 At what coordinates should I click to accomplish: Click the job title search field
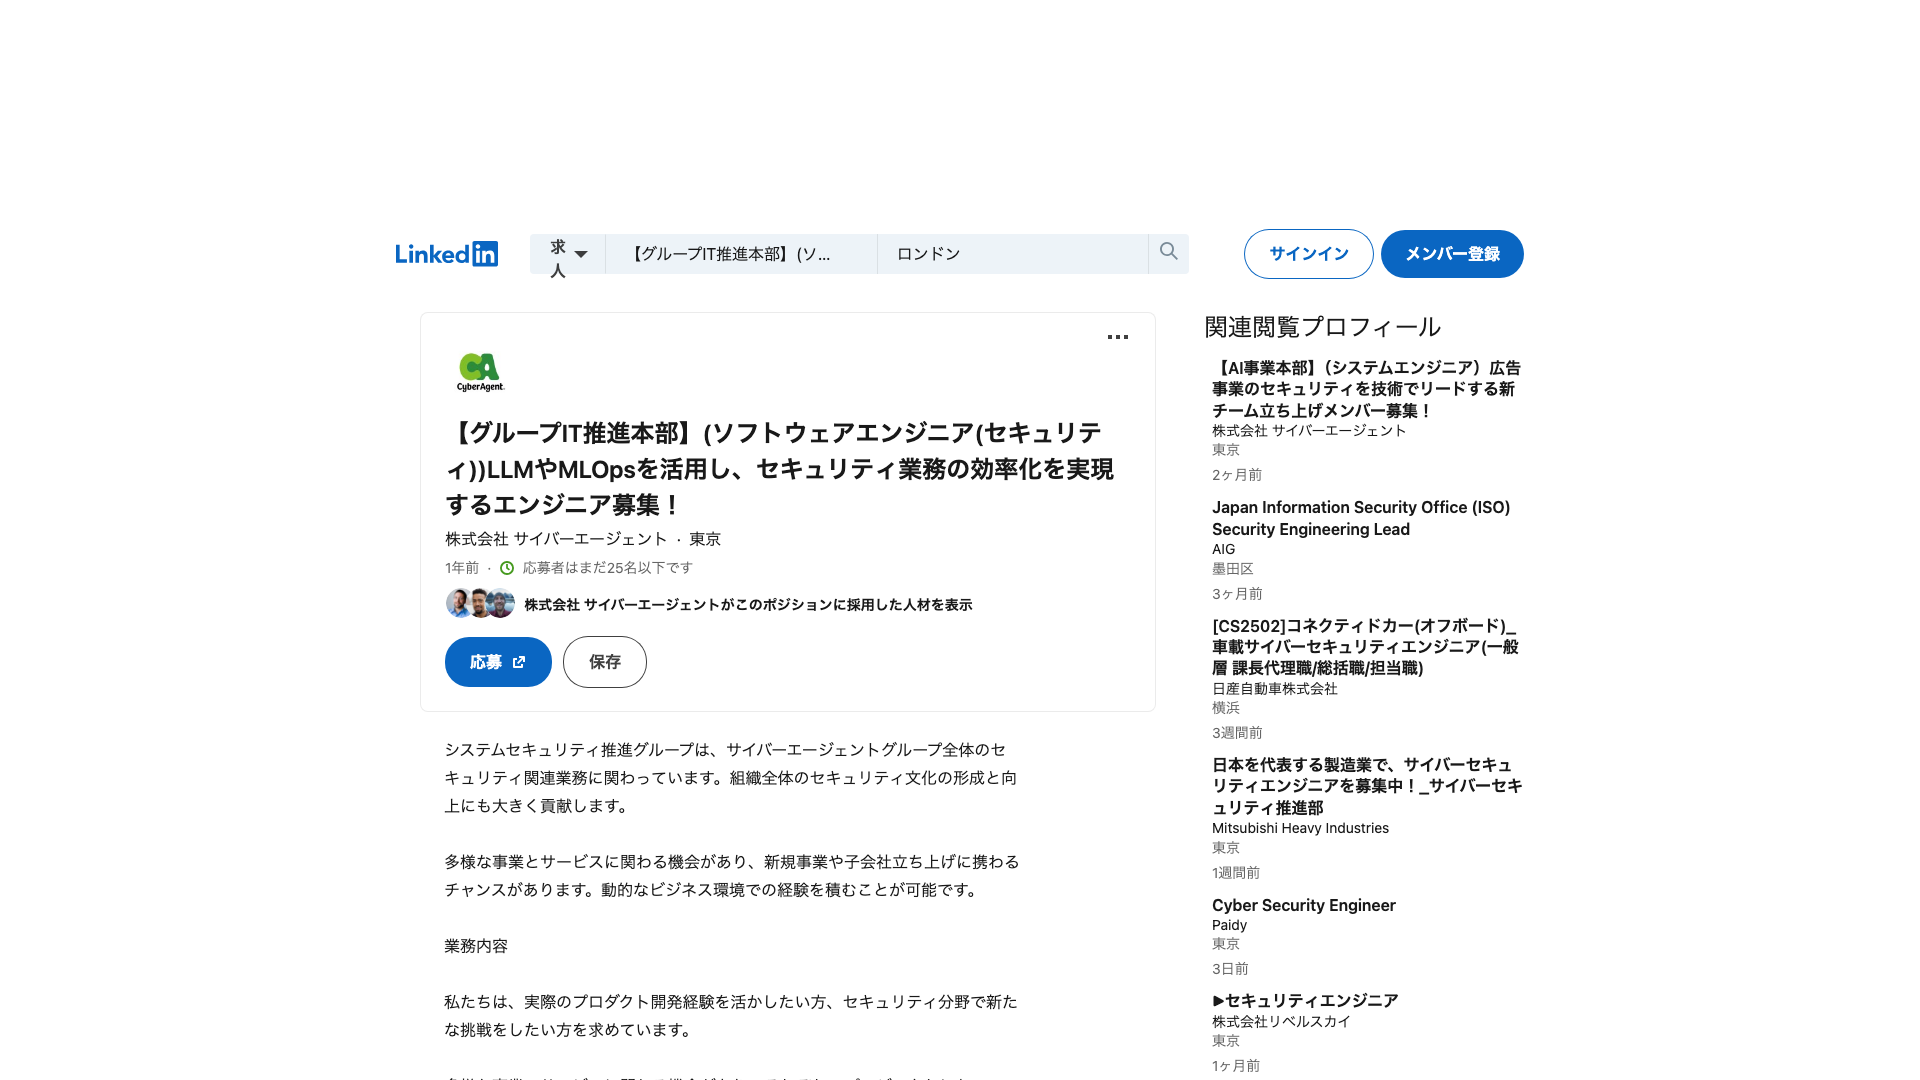pyautogui.click(x=741, y=254)
